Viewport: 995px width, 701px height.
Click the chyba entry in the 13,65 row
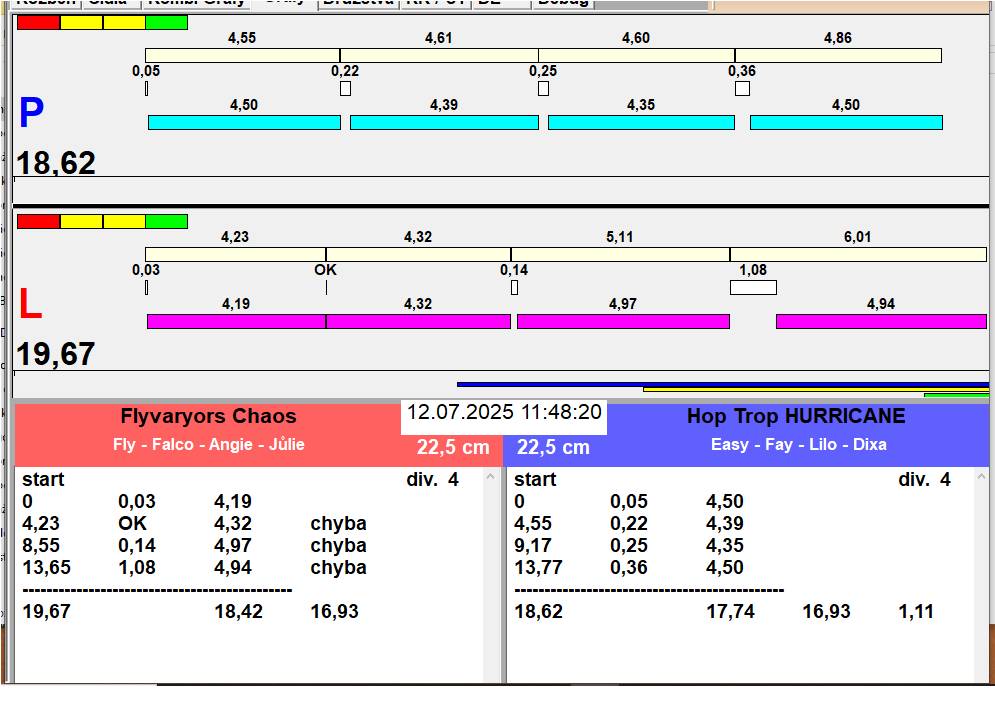pyautogui.click(x=338, y=567)
